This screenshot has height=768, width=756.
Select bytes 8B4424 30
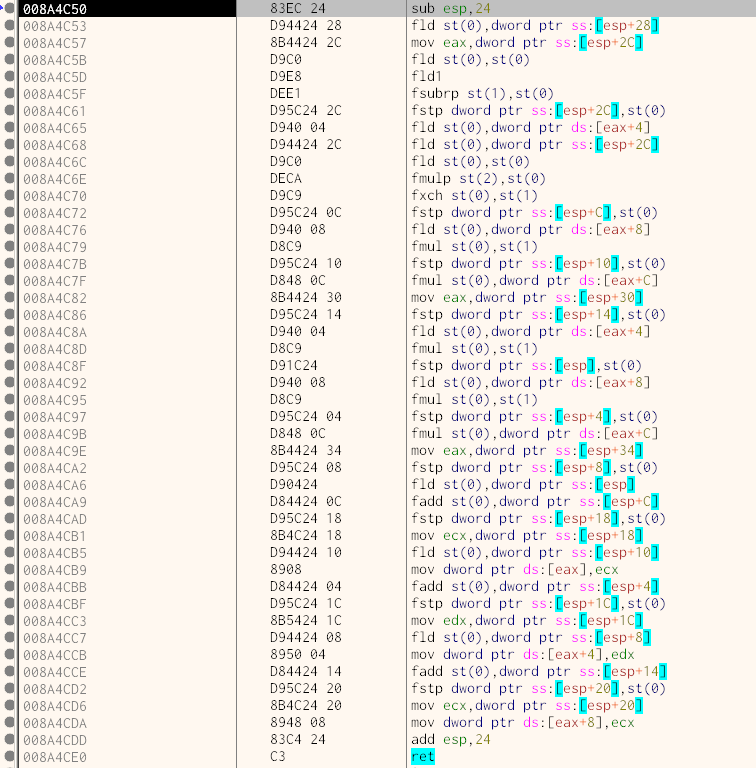tap(306, 297)
